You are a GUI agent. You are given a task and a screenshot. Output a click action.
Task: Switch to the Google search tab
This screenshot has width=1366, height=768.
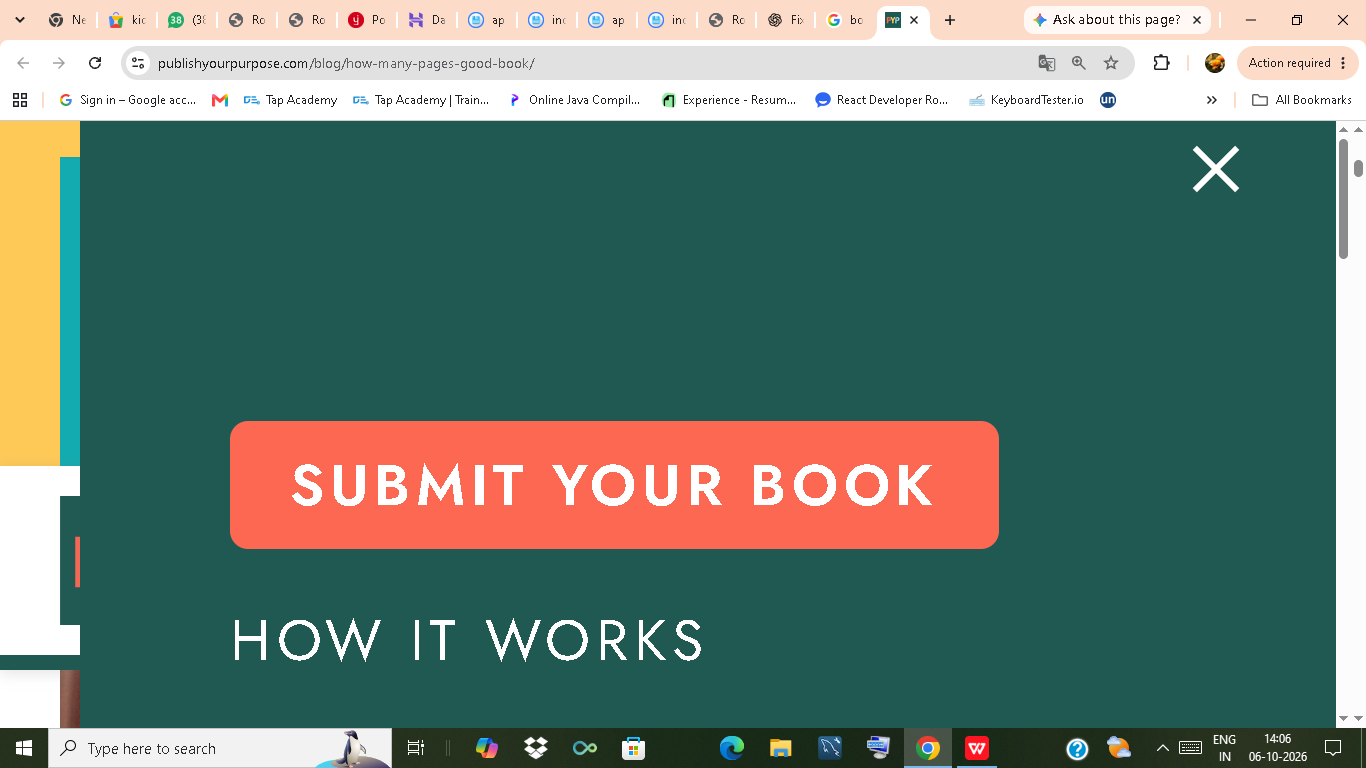click(845, 20)
